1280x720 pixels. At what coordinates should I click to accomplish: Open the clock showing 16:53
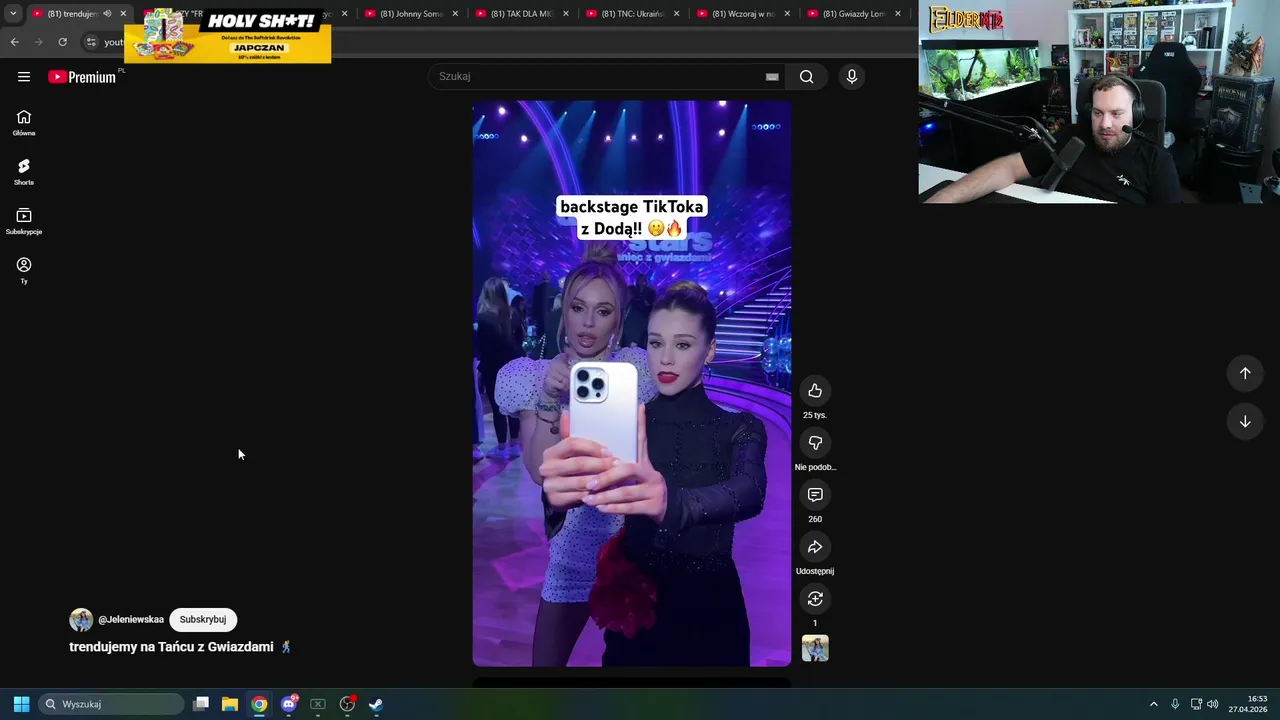point(1249,704)
